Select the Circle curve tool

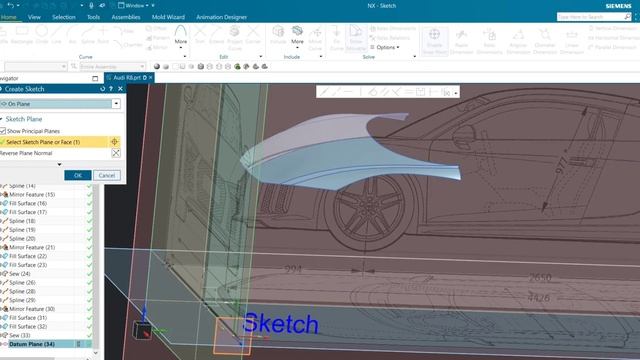42,35
